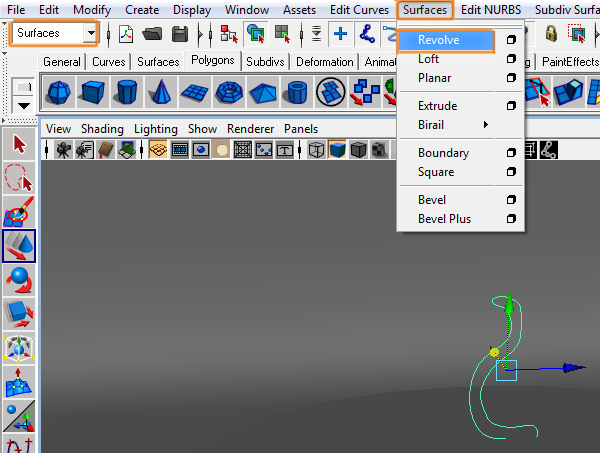The image size is (600, 453).
Task: Switch to the Curves shelf tab
Action: coord(109,62)
